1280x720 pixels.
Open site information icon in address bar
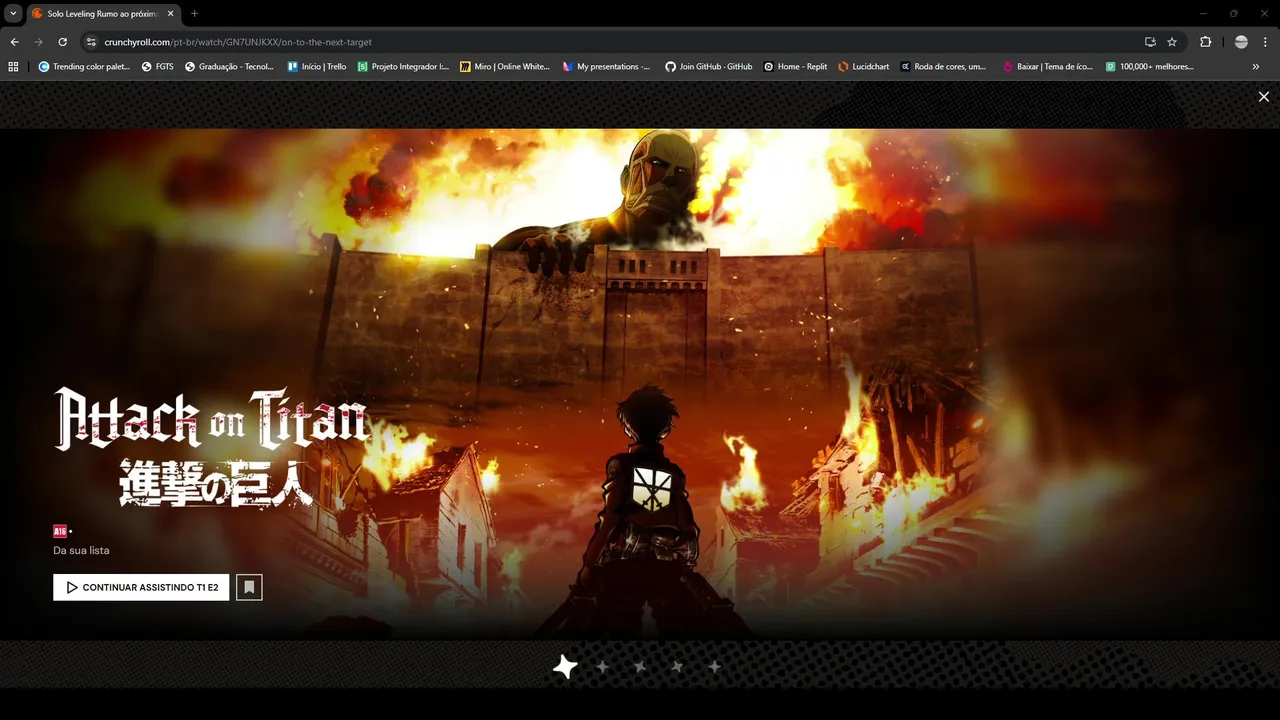[91, 42]
